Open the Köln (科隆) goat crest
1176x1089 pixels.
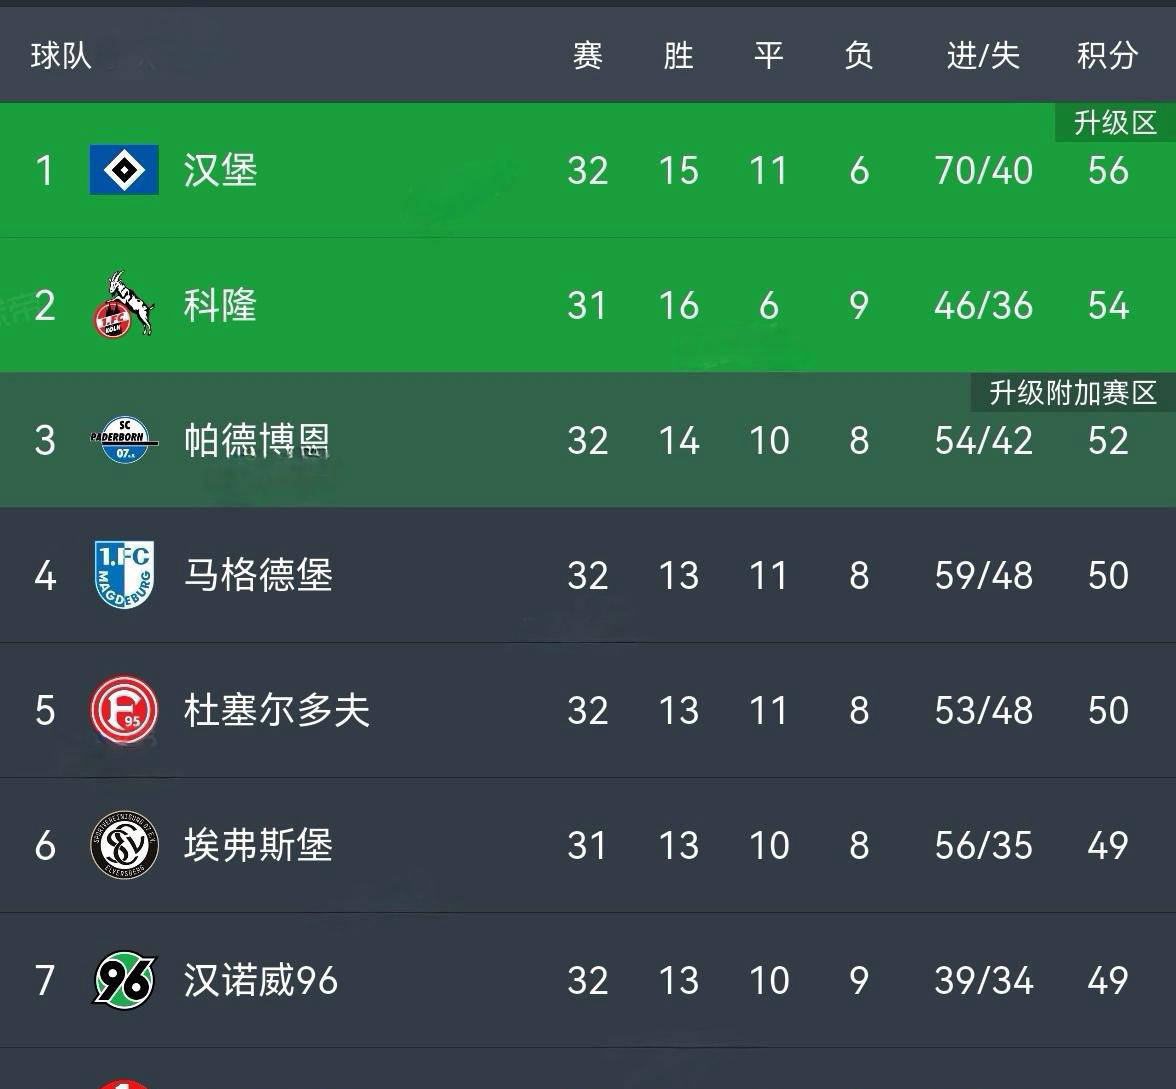point(124,304)
